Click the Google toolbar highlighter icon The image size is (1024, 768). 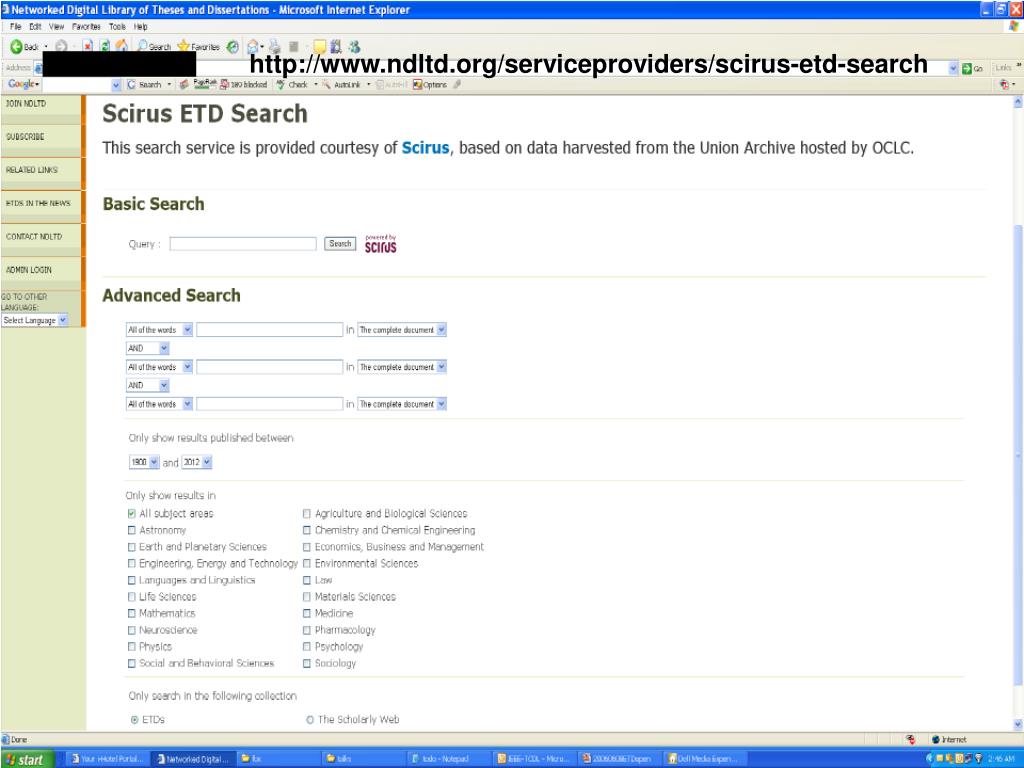[457, 84]
